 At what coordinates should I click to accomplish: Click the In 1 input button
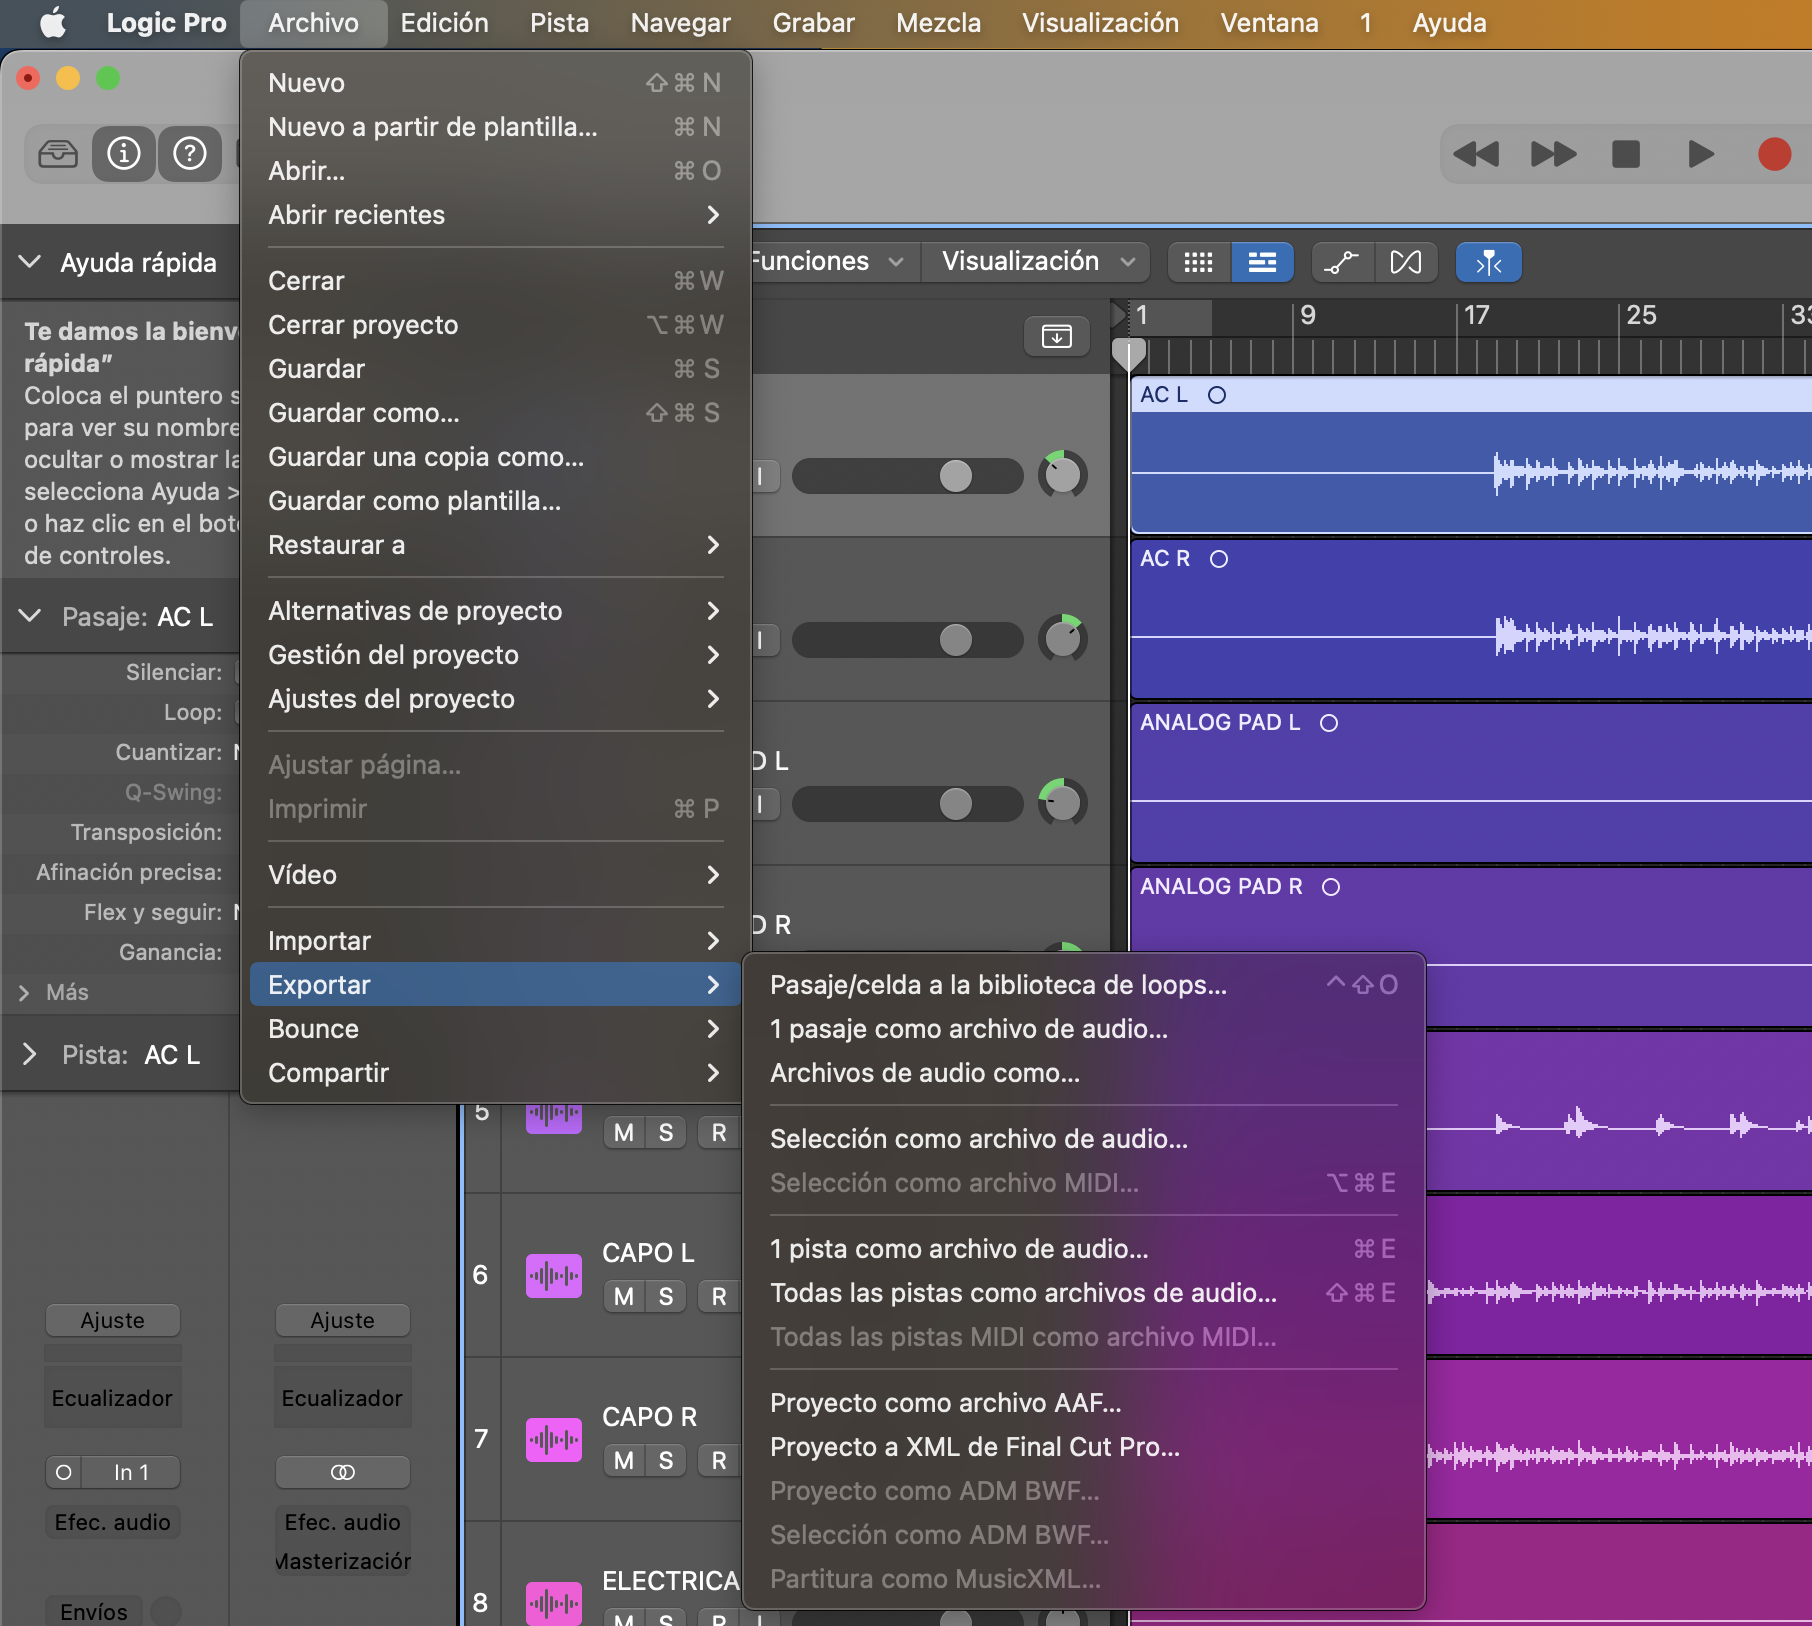pyautogui.click(x=131, y=1472)
